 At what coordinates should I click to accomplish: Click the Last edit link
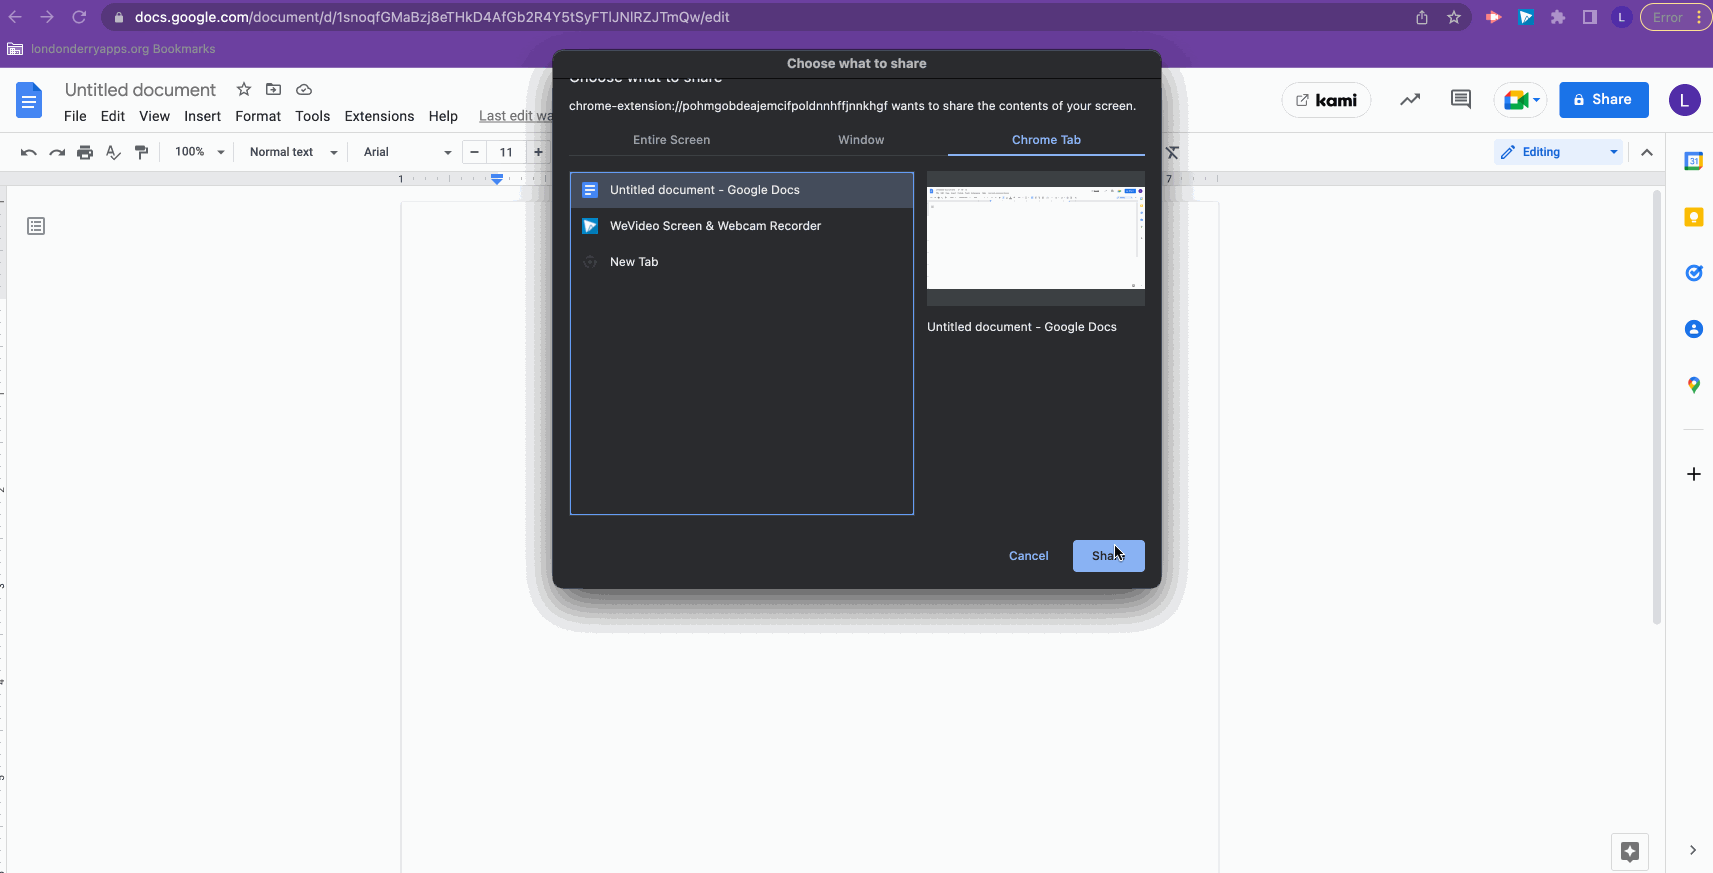coord(514,116)
